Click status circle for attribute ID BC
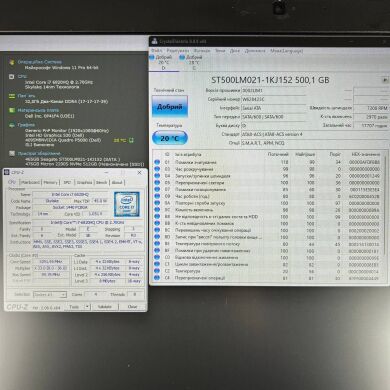The width and height of the screenshot is (390, 390). click(x=157, y=230)
